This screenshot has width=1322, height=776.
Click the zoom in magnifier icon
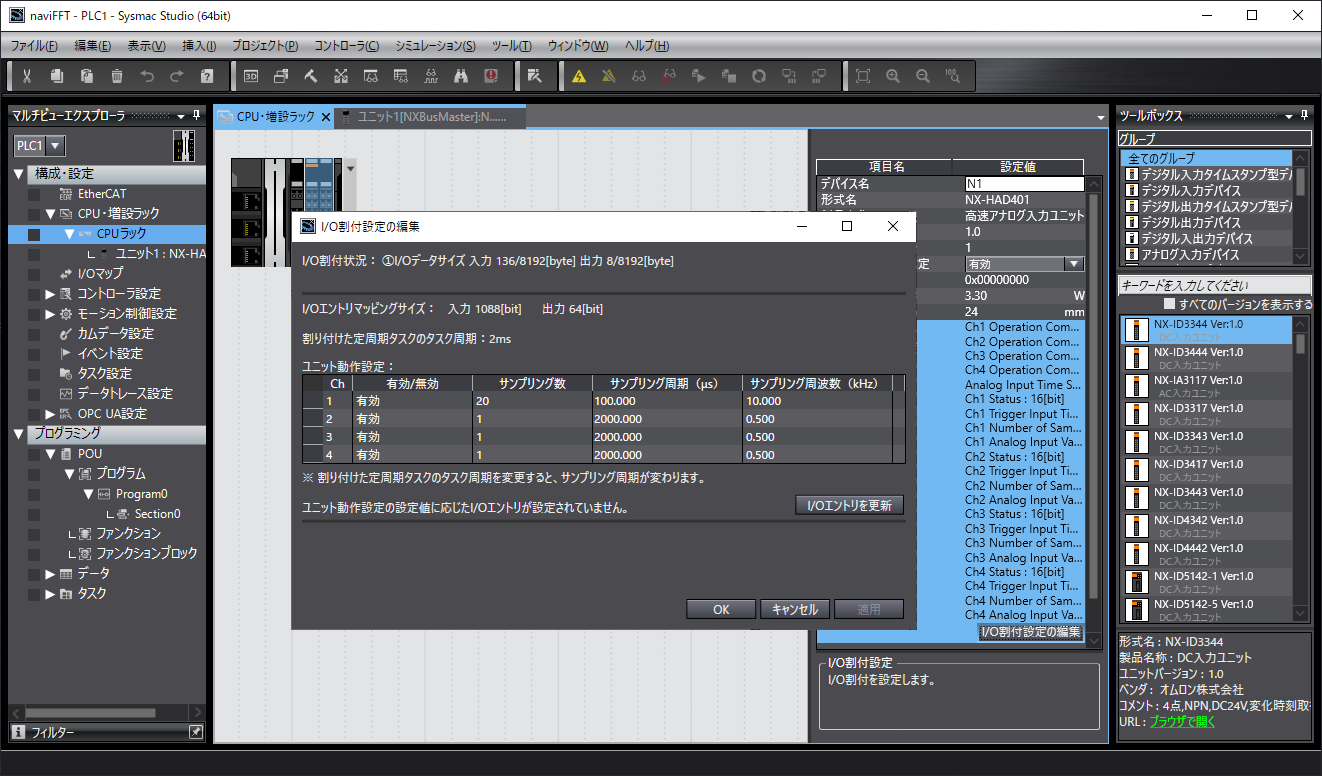click(893, 76)
